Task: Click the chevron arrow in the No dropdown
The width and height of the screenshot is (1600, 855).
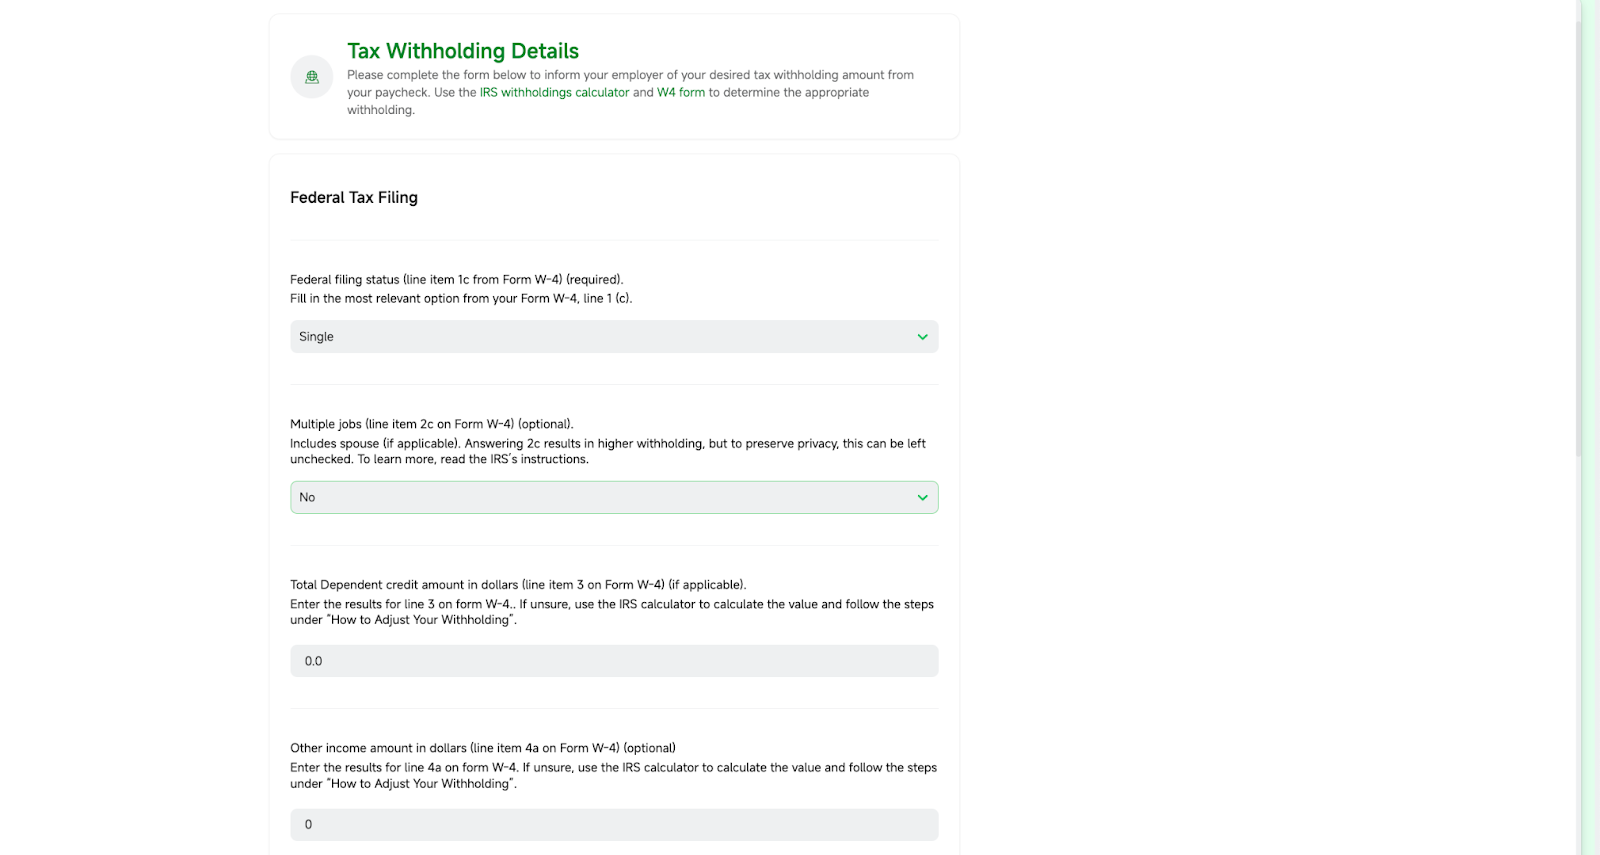Action: pyautogui.click(x=922, y=498)
